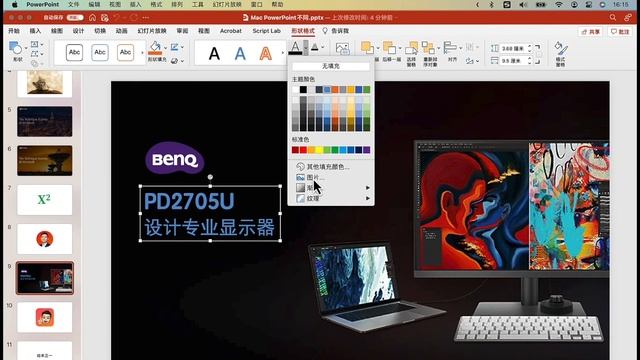Expand the text outline dropdown arrow
640x360 pixels.
click(x=323, y=47)
